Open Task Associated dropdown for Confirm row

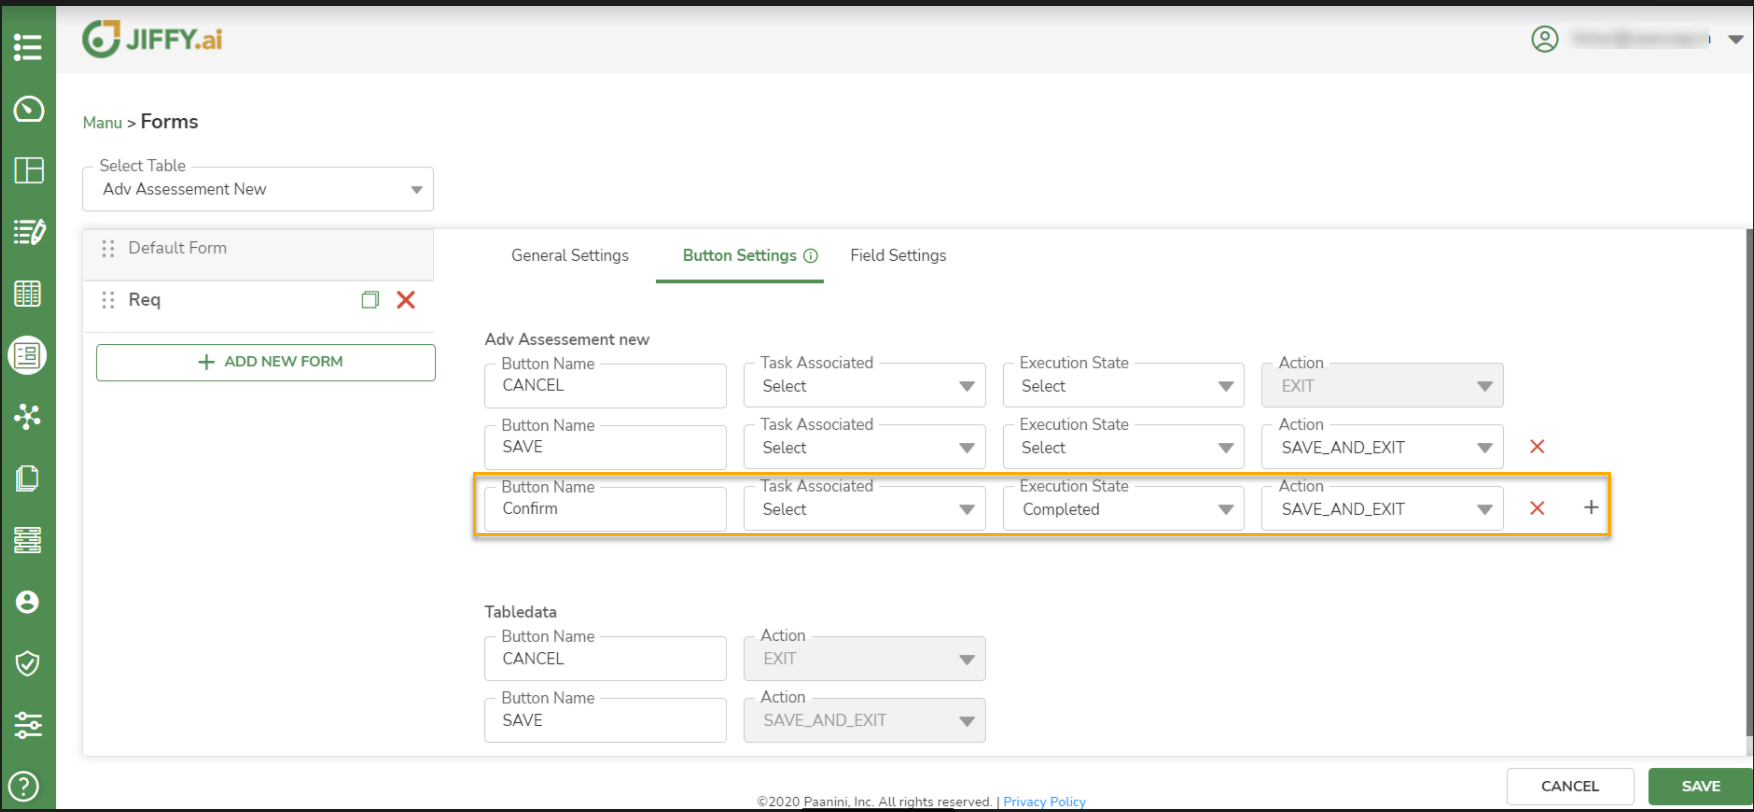(x=864, y=509)
